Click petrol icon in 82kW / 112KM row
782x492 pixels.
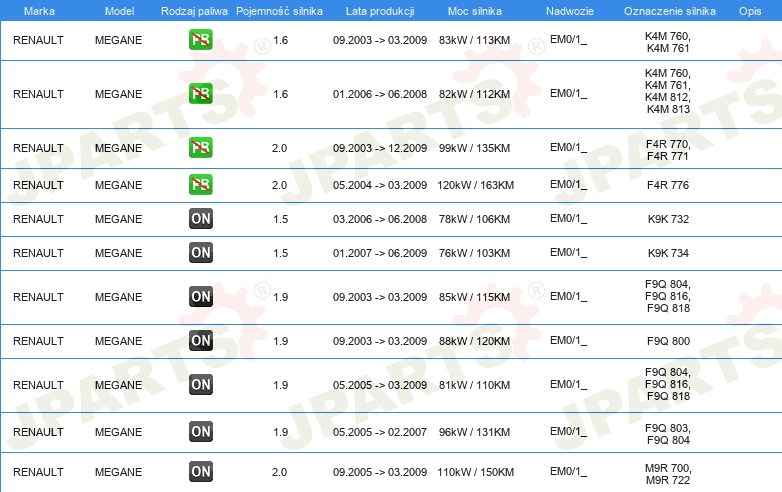[x=201, y=94]
